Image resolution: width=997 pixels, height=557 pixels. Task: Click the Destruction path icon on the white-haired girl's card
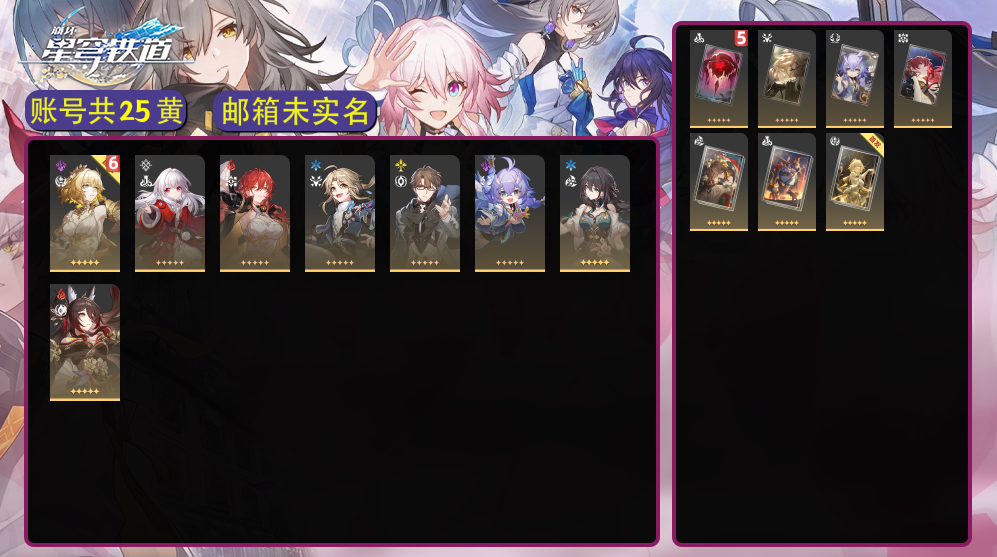tap(146, 181)
